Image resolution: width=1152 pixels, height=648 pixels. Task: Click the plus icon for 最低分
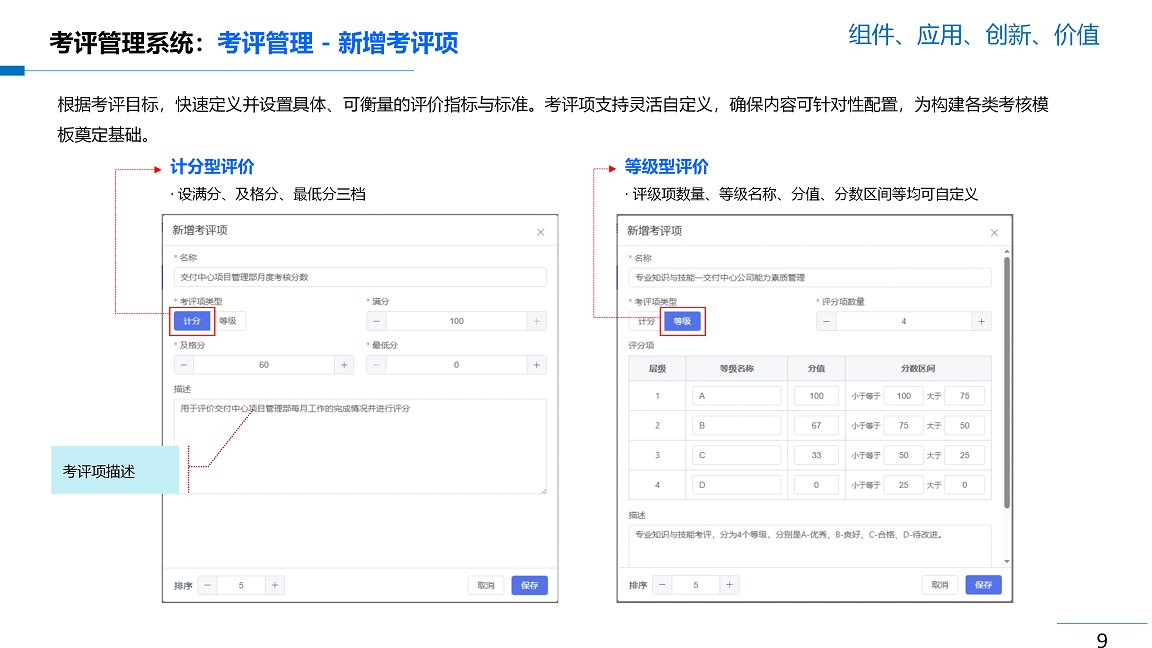pyautogui.click(x=537, y=365)
